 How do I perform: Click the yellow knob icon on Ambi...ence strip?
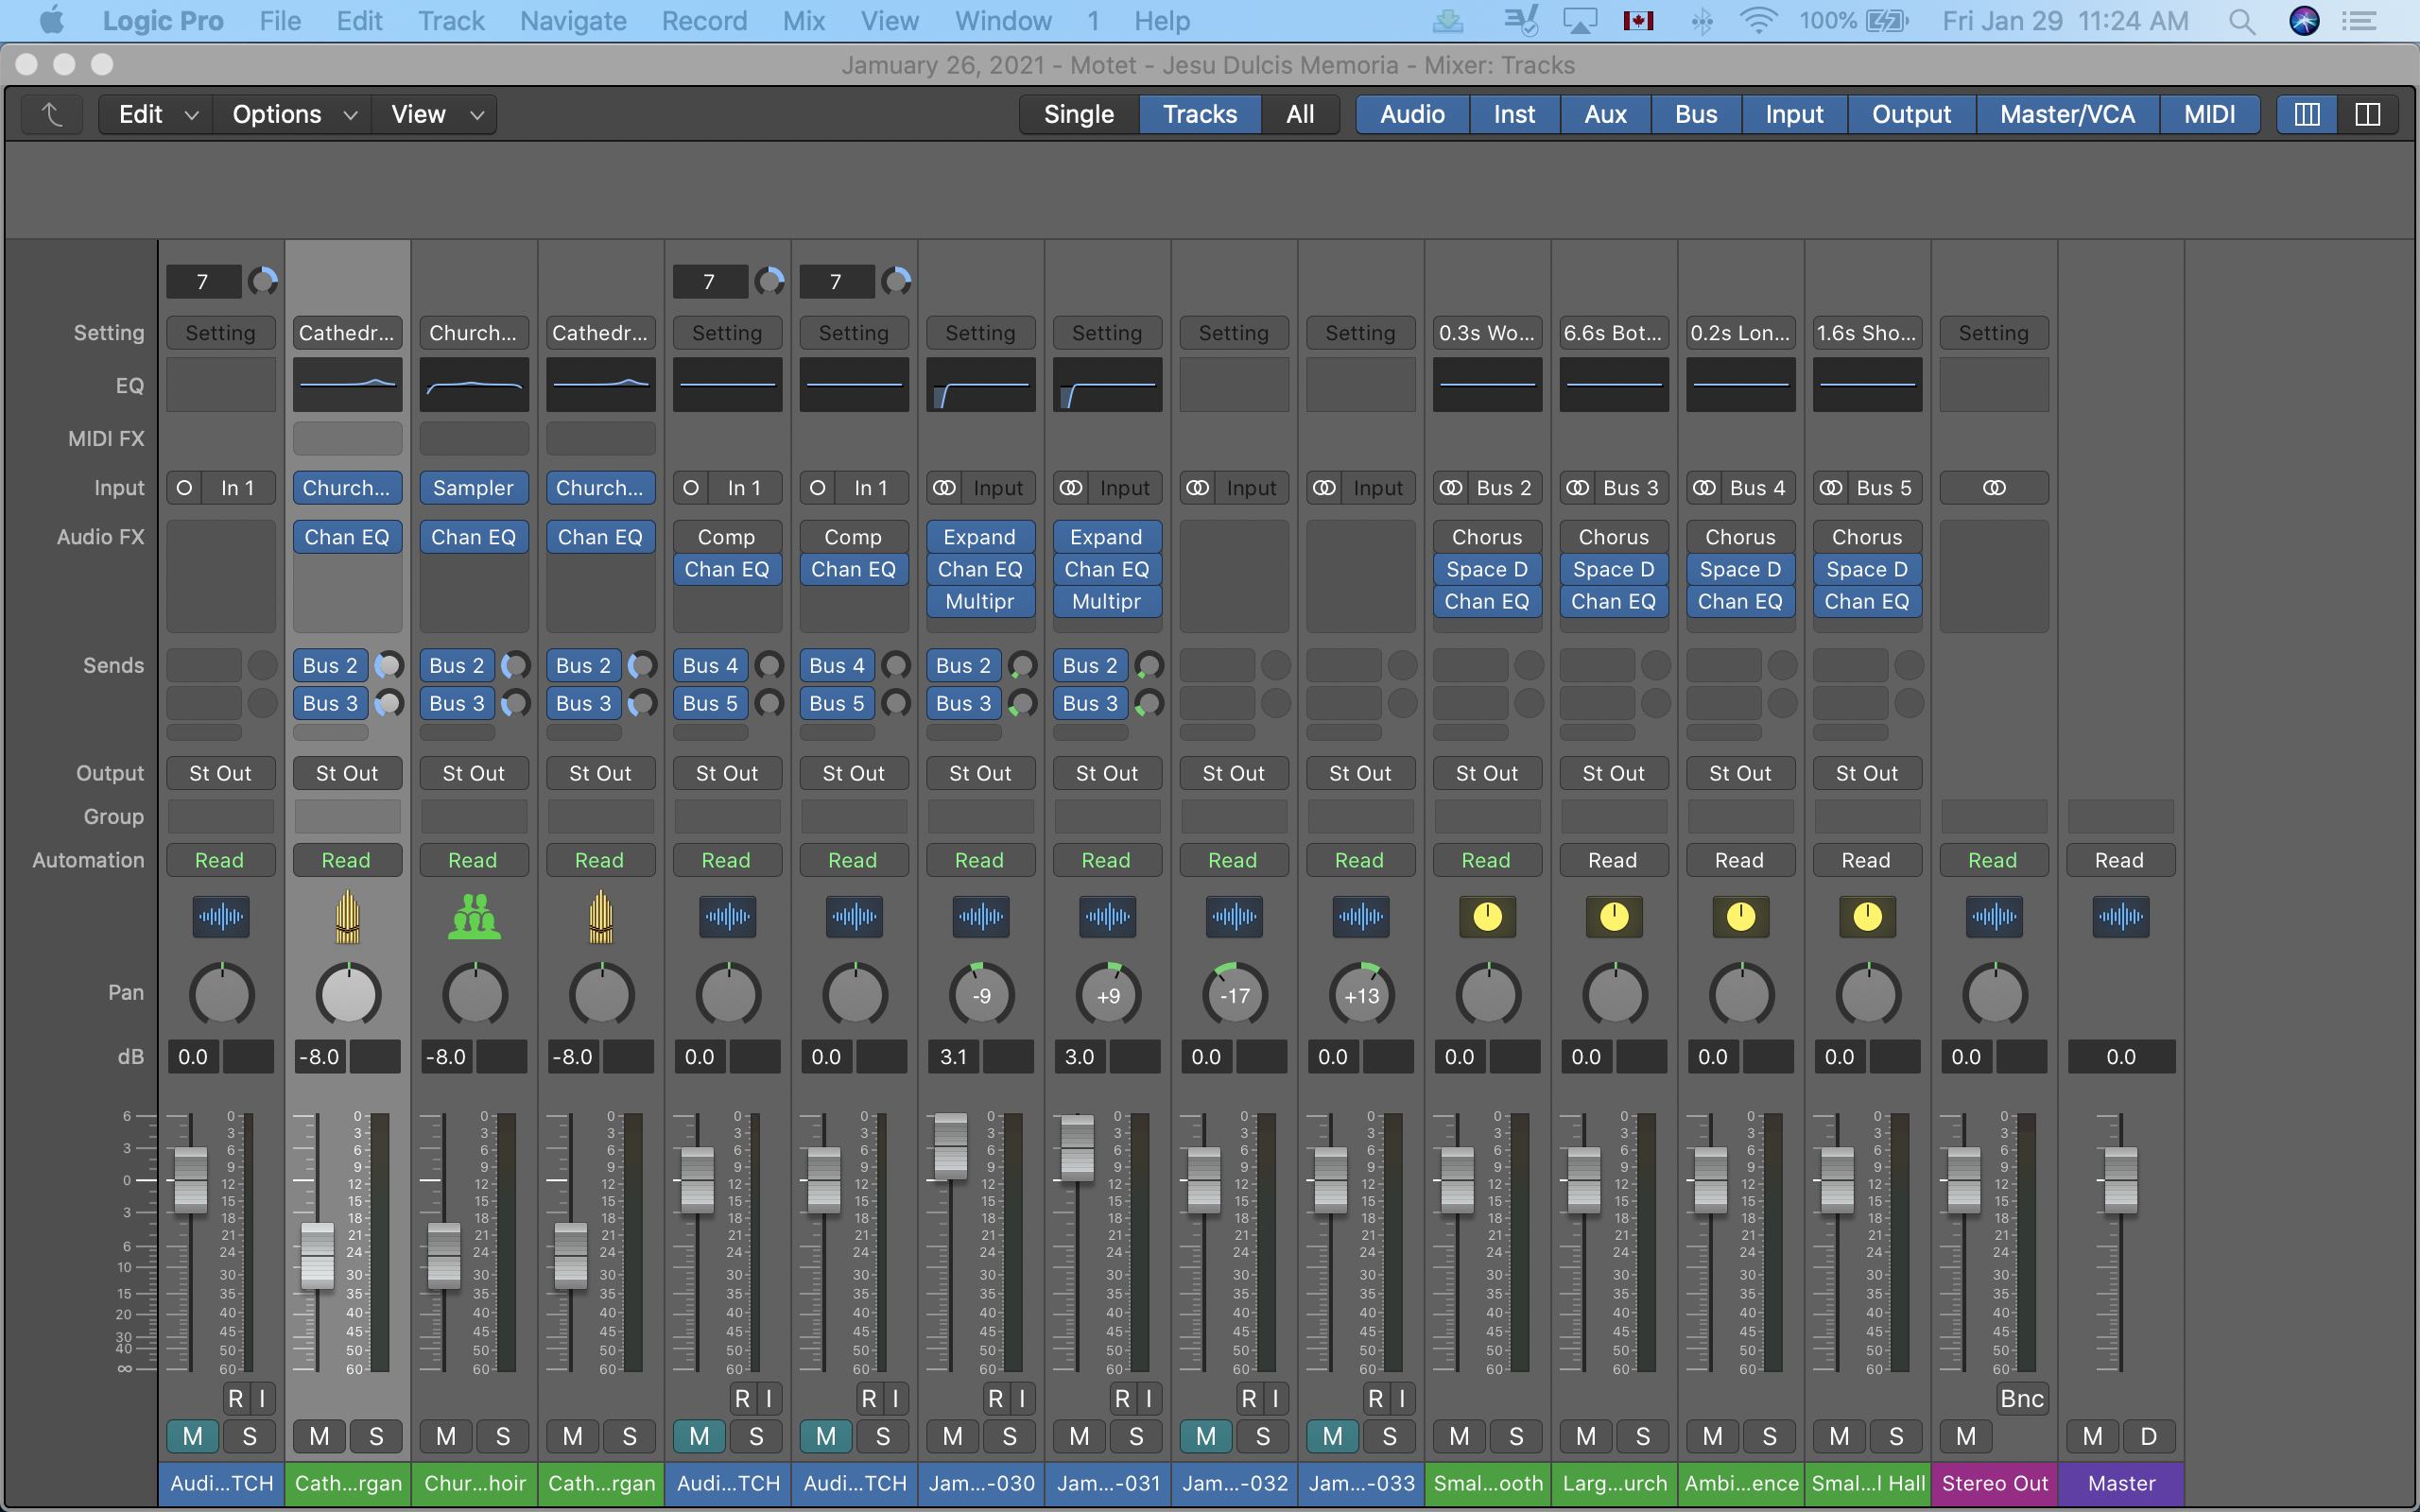pyautogui.click(x=1740, y=916)
